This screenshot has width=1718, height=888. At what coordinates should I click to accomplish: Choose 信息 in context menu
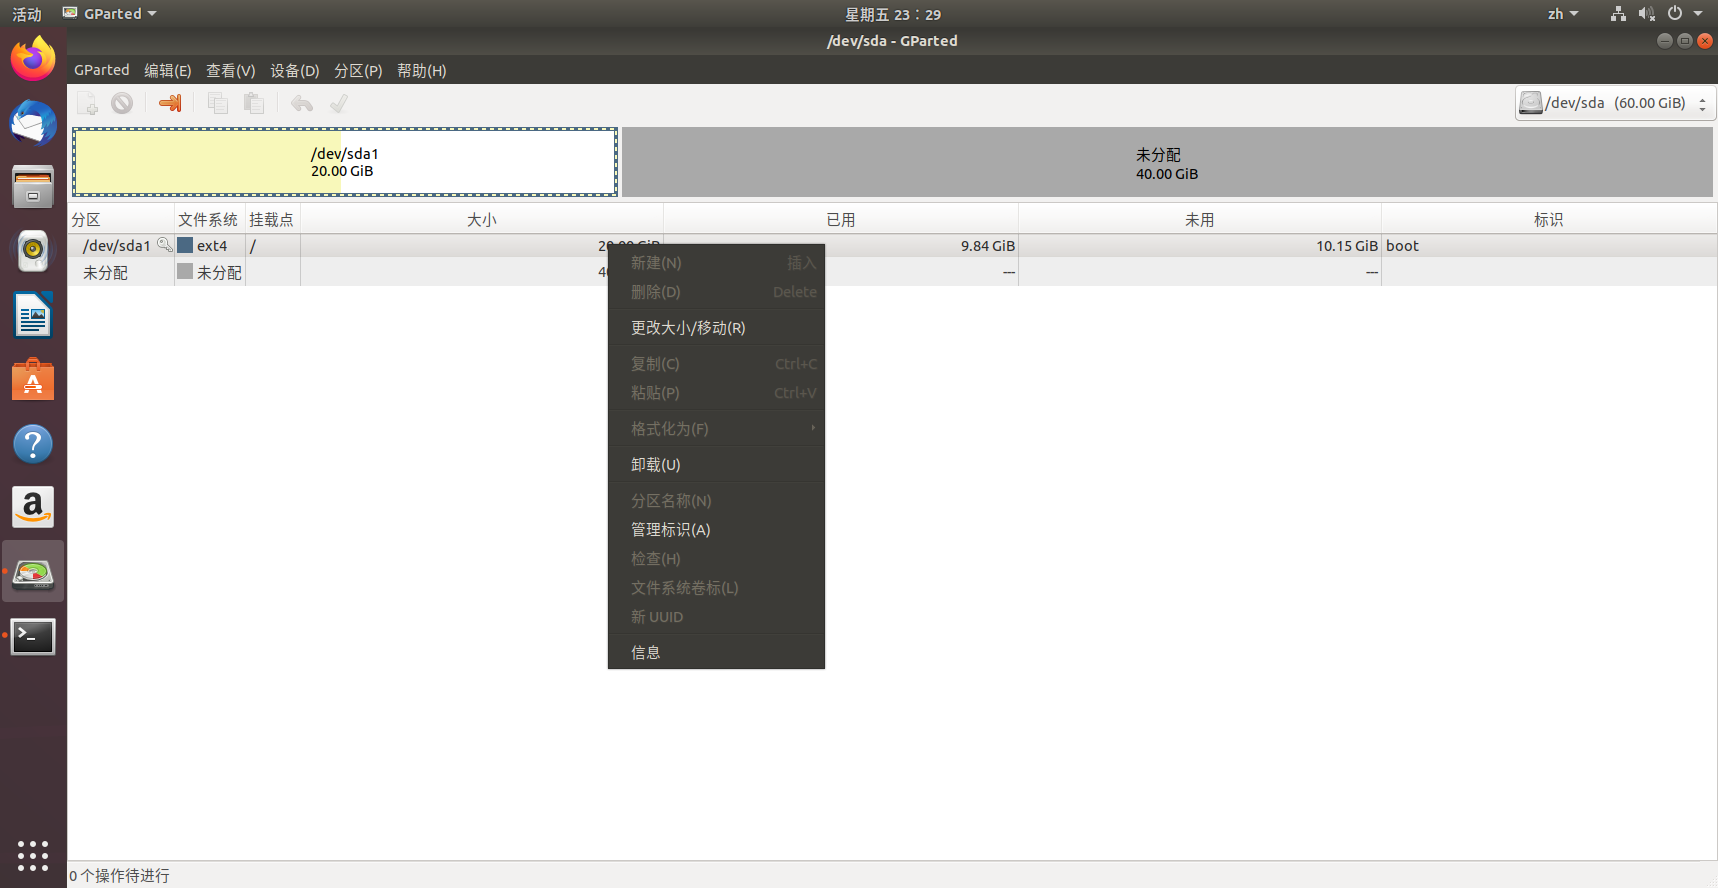click(x=716, y=652)
